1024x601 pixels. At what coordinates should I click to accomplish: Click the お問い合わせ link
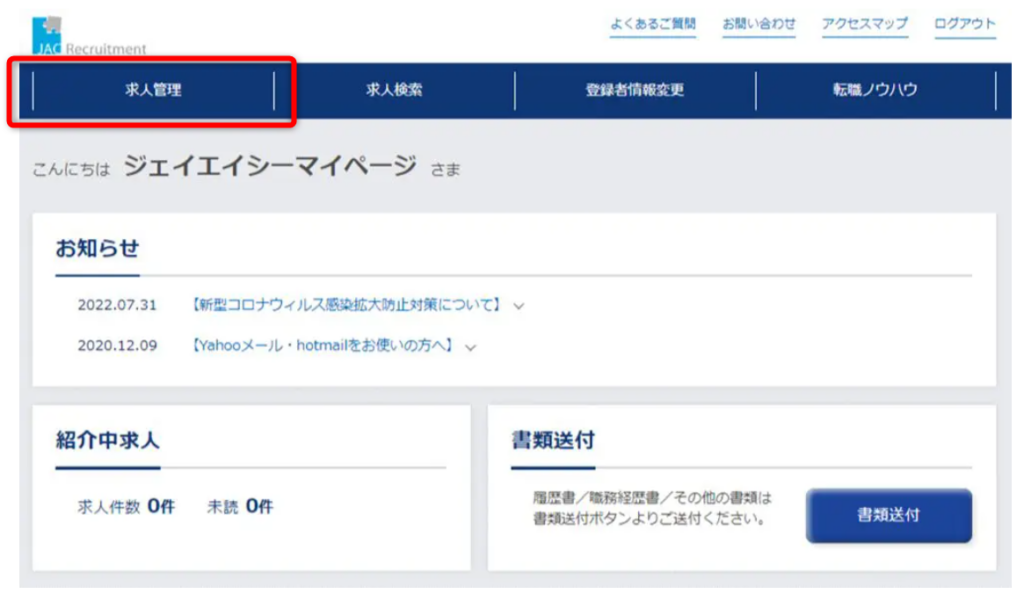[759, 26]
